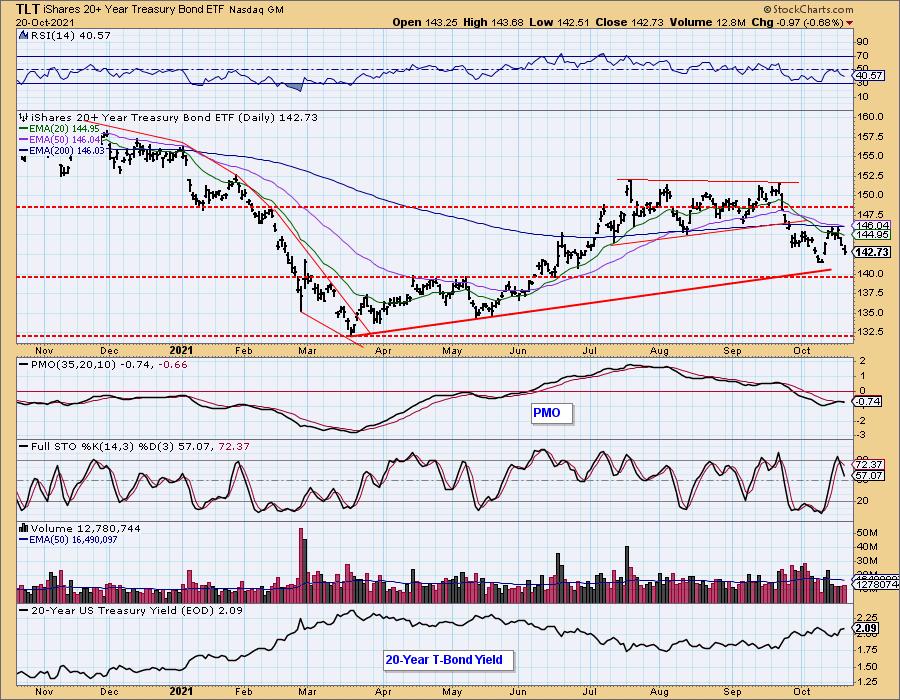This screenshot has width=900, height=700.
Task: Click the red down arrow beside Chg
Action: coord(849,23)
